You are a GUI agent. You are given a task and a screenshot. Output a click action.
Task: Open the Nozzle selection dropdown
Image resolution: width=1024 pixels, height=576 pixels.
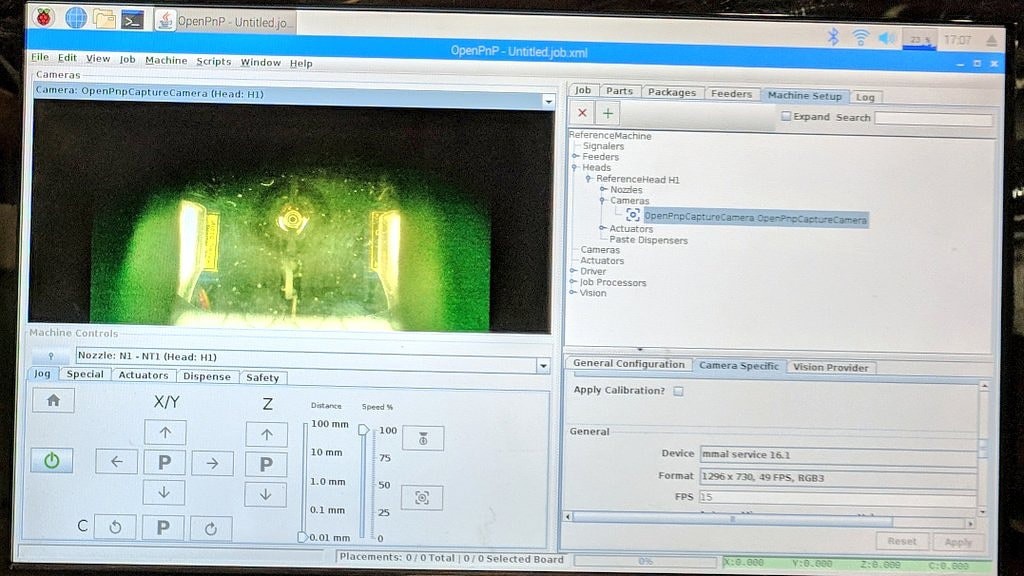pyautogui.click(x=543, y=366)
